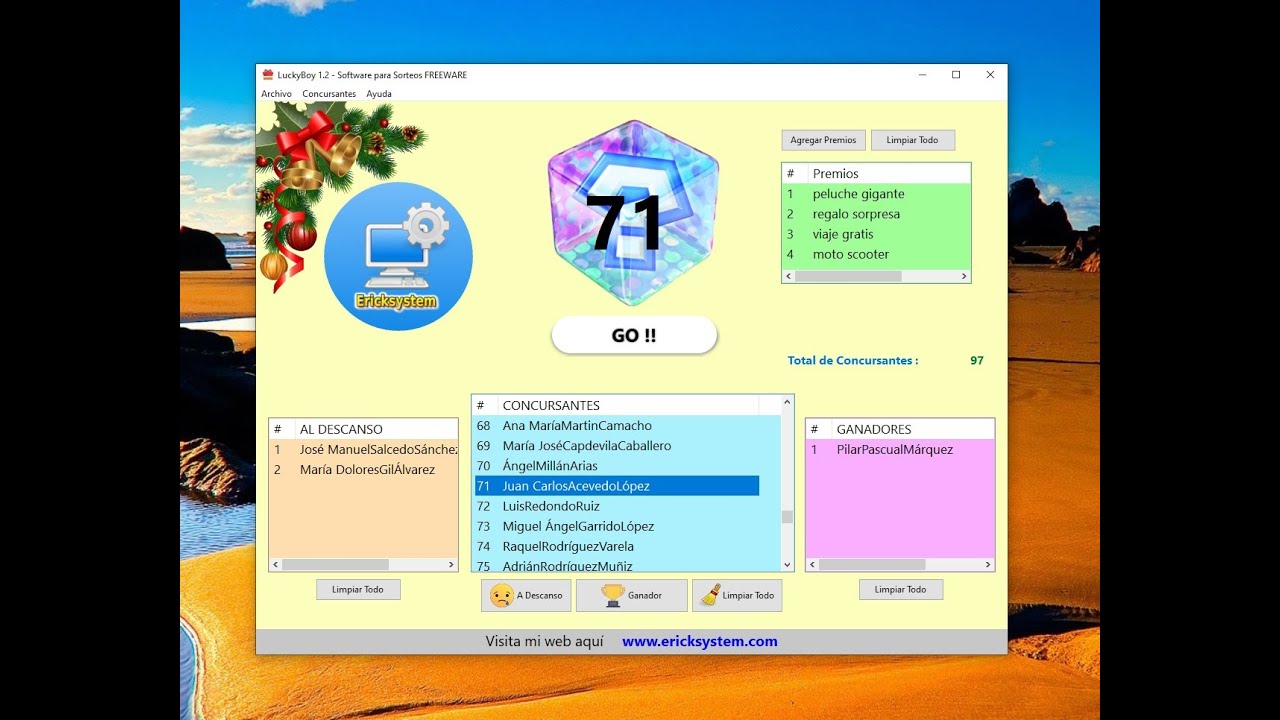The image size is (1280, 720).
Task: Click the Al Descanso list scroll left arrow
Action: (x=276, y=565)
